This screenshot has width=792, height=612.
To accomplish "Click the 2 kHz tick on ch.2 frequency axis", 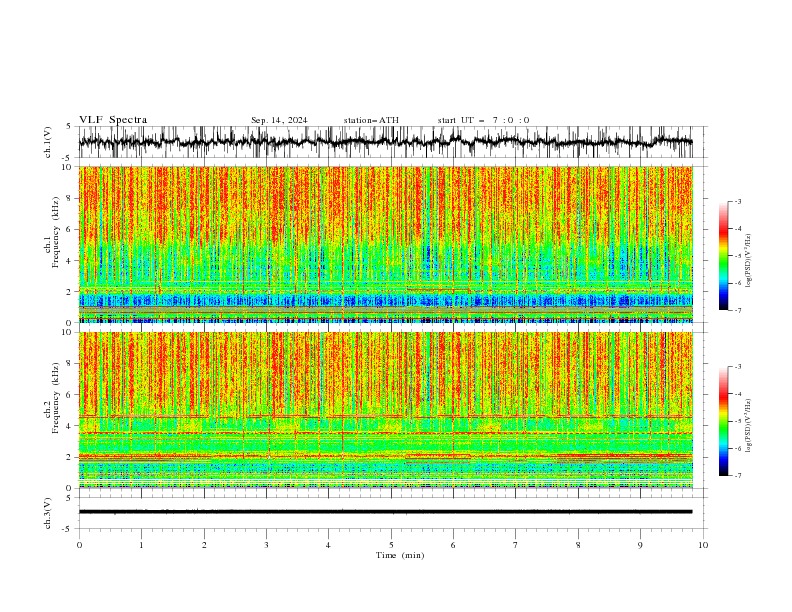I will pos(70,457).
